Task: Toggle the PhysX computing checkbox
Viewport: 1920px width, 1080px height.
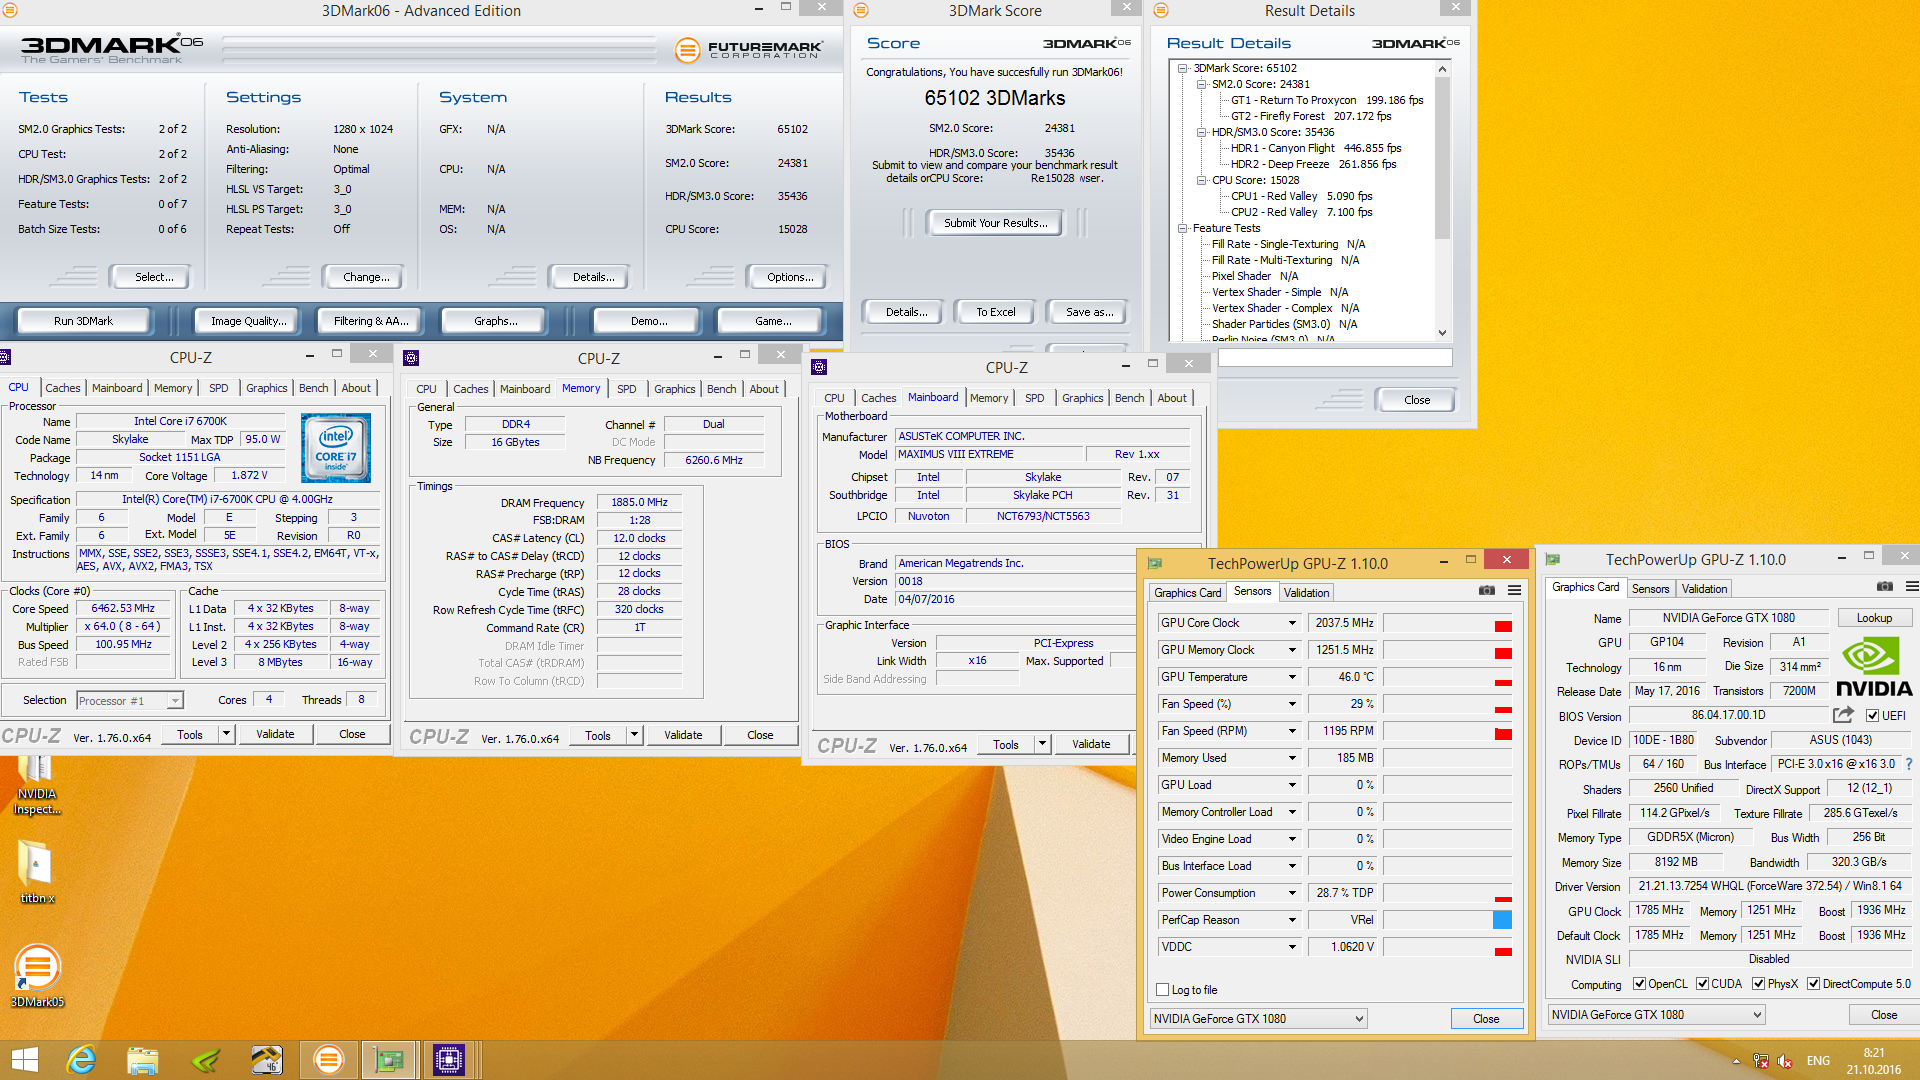Action: click(1758, 984)
